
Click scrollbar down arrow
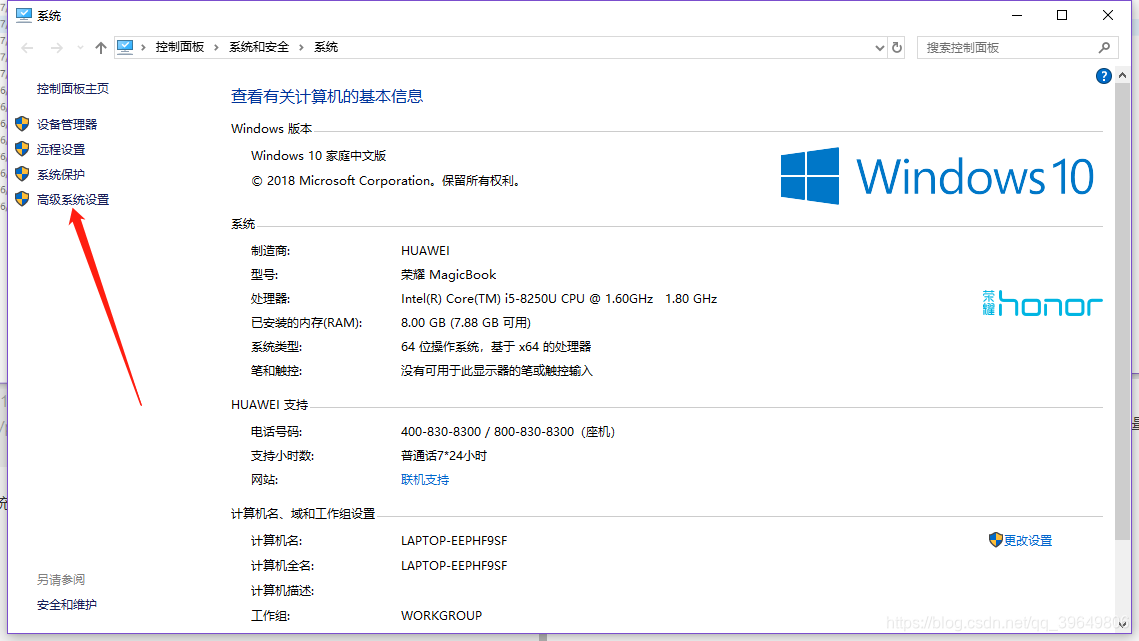tap(1122, 625)
